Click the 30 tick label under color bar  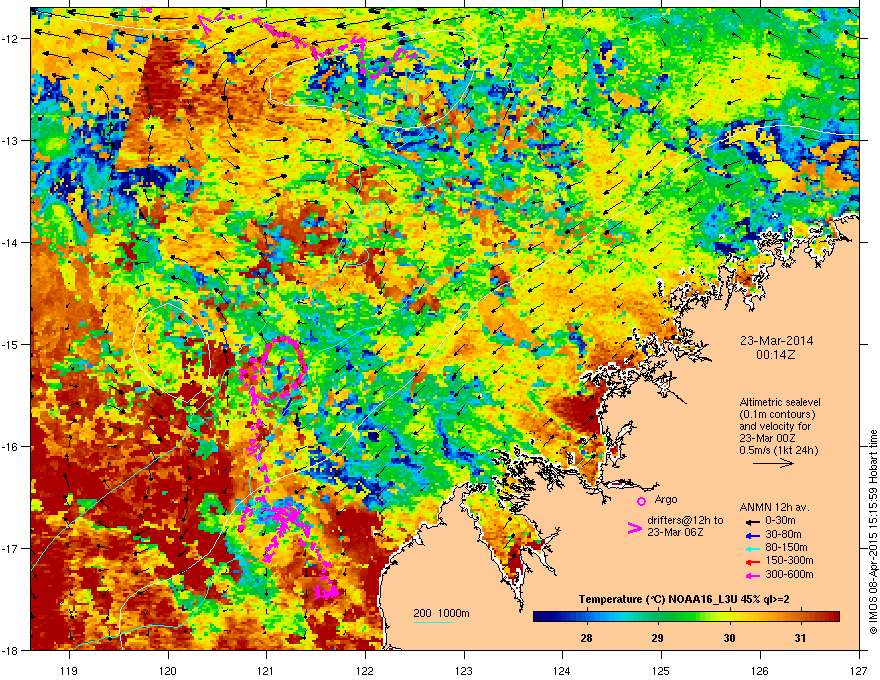click(729, 638)
